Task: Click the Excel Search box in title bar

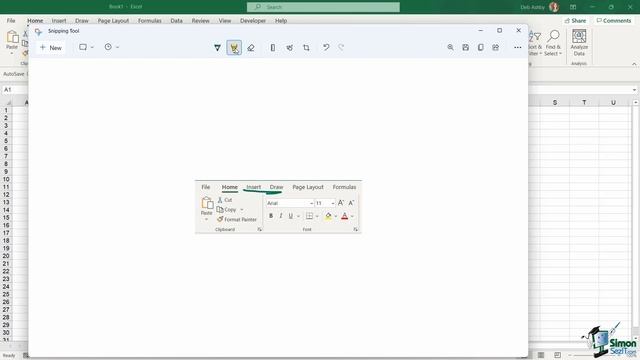Action: point(323,7)
